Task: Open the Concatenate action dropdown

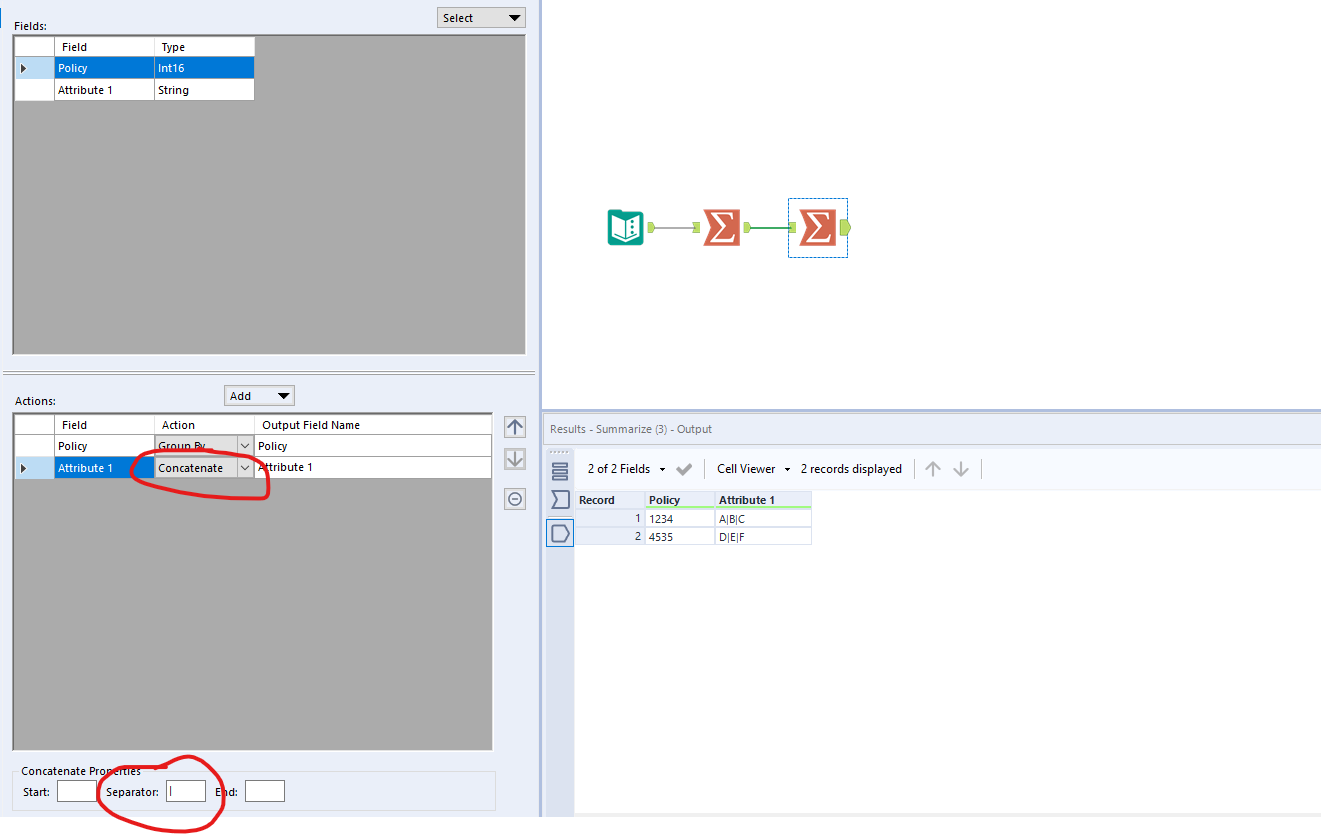Action: pos(246,467)
